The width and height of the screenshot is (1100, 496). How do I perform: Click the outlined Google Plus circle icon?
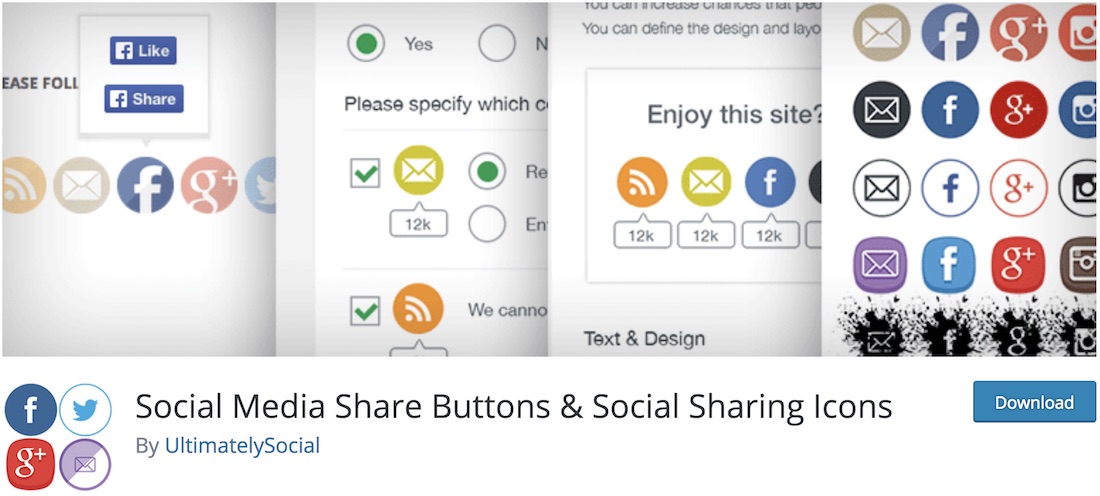pyautogui.click(x=1019, y=187)
